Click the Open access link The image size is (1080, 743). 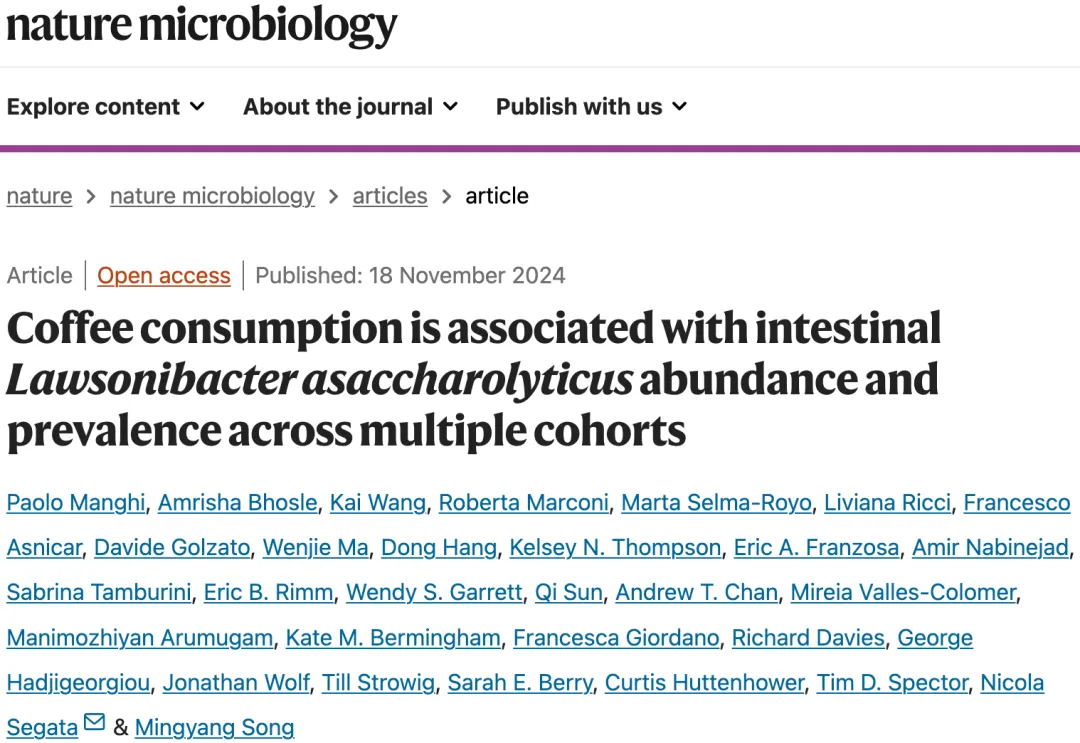pos(164,275)
